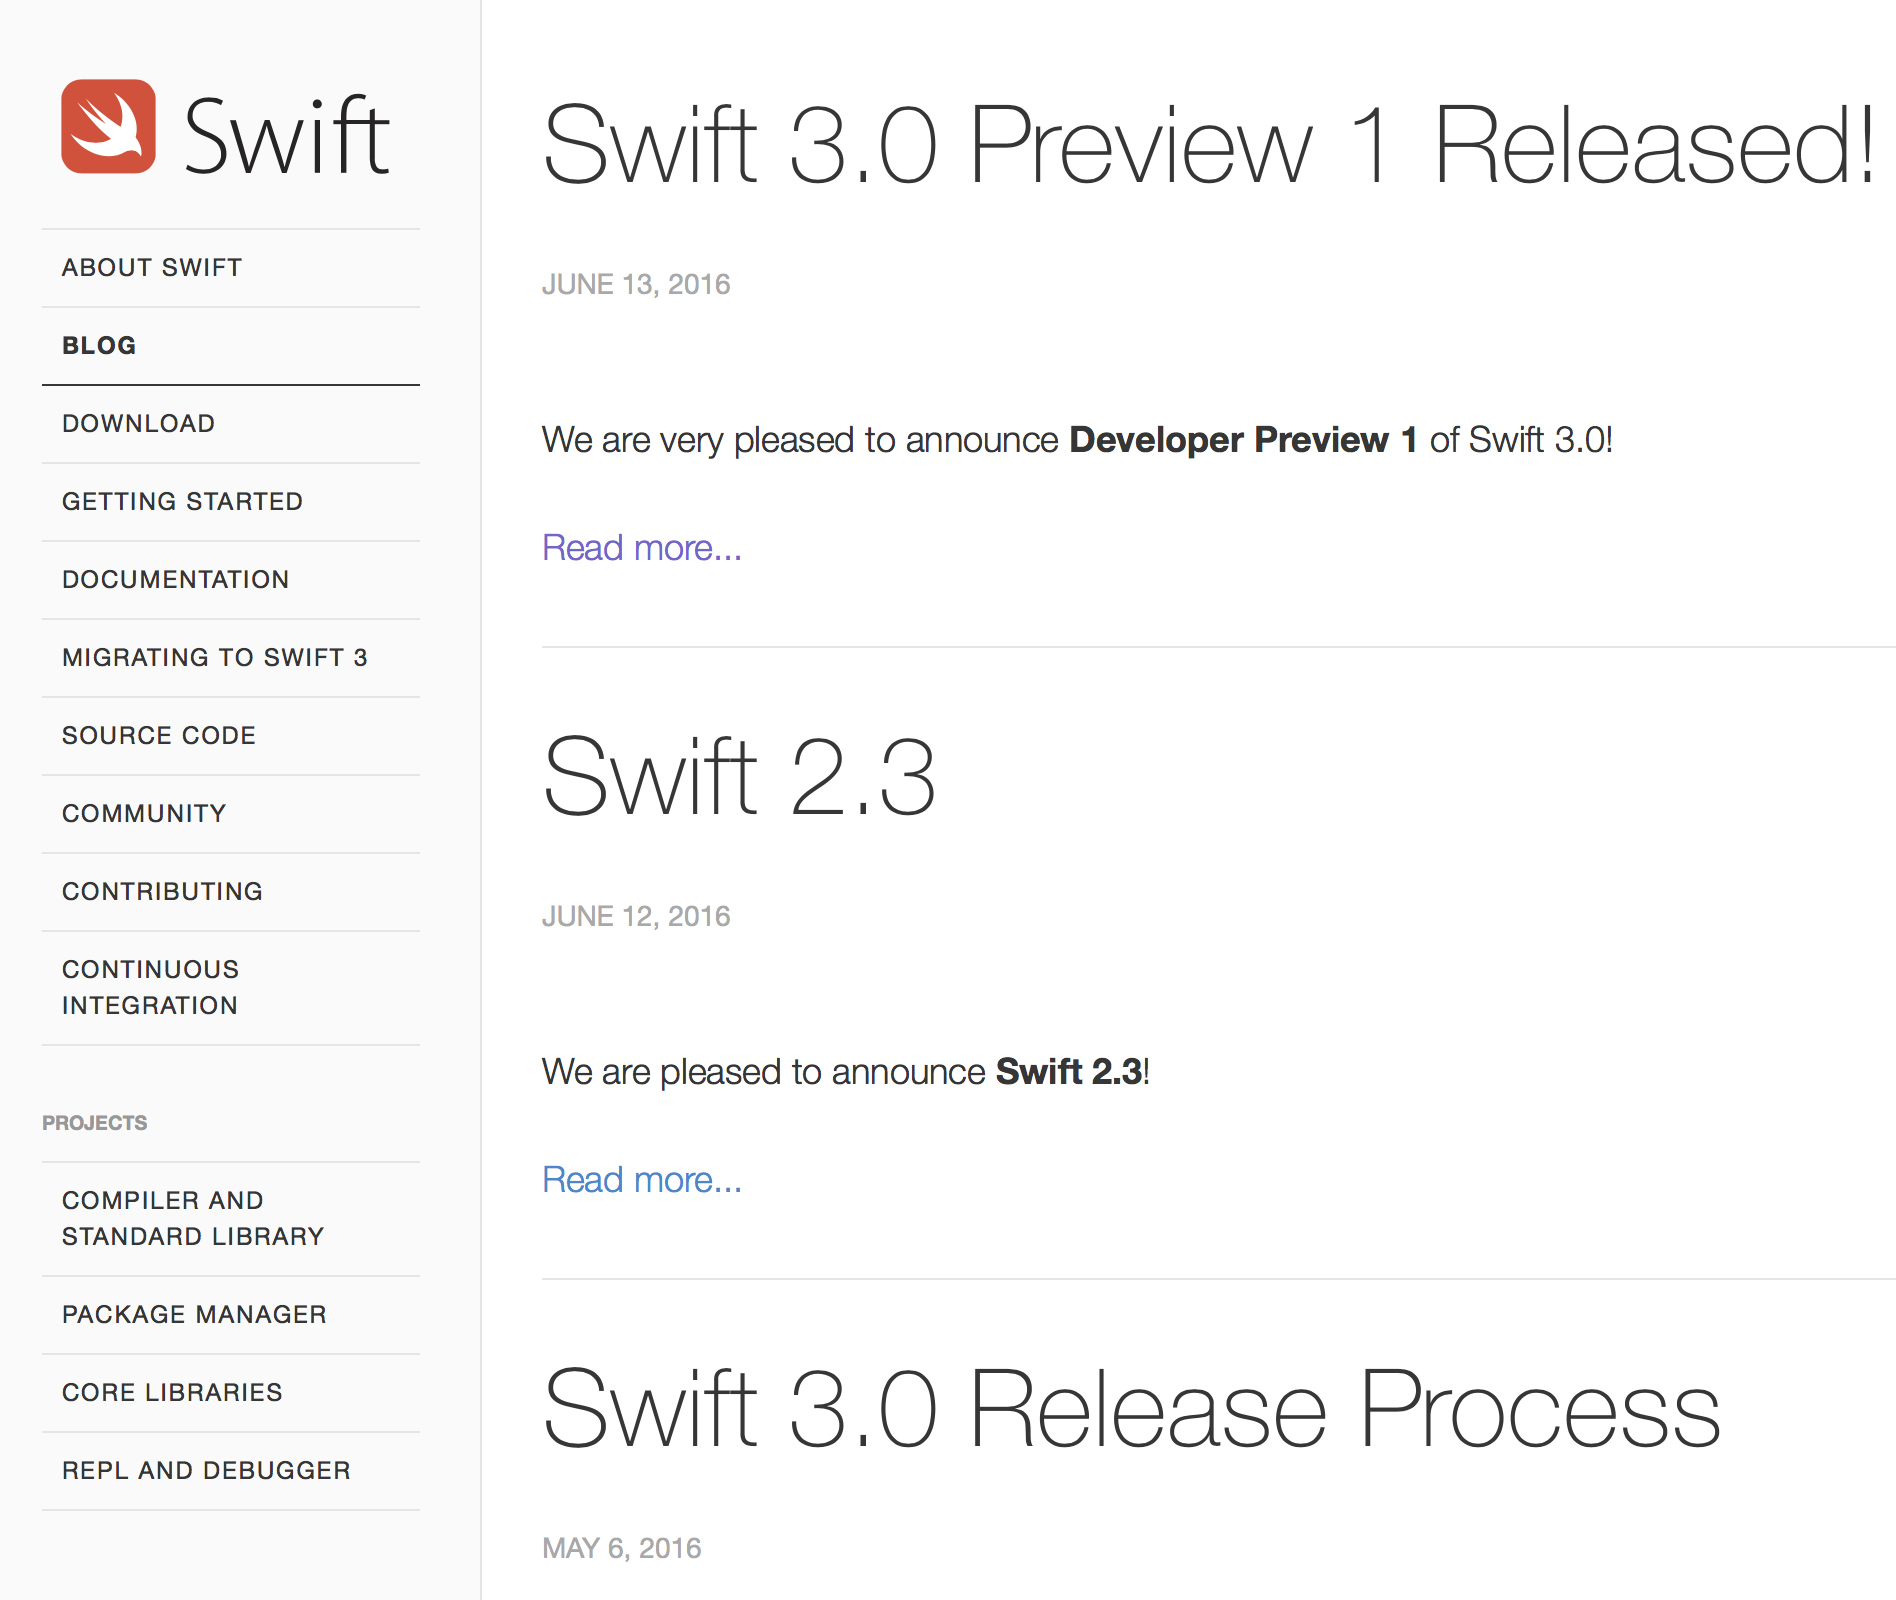Click the 'JUNE 13, 2016' date text
This screenshot has width=1896, height=1600.
(636, 285)
